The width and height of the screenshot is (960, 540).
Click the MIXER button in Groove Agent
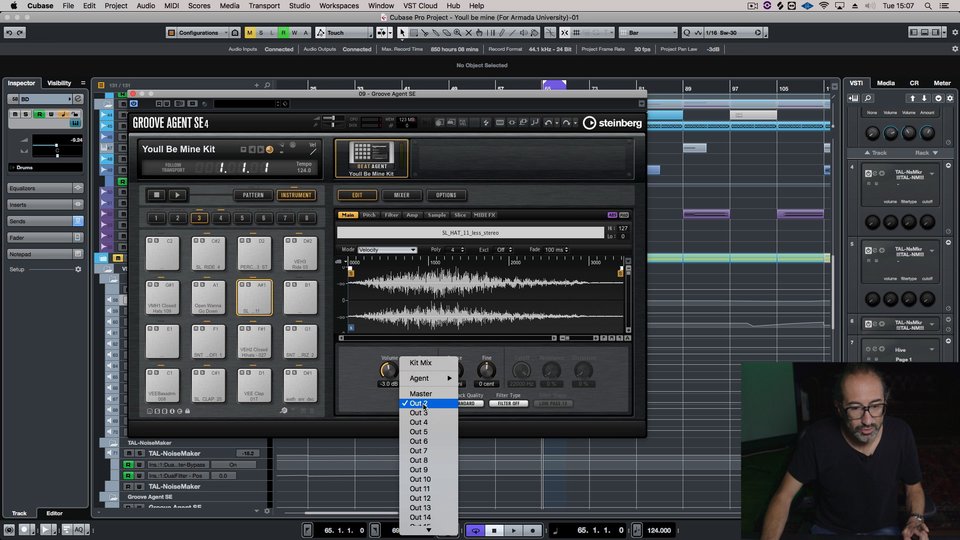402,195
